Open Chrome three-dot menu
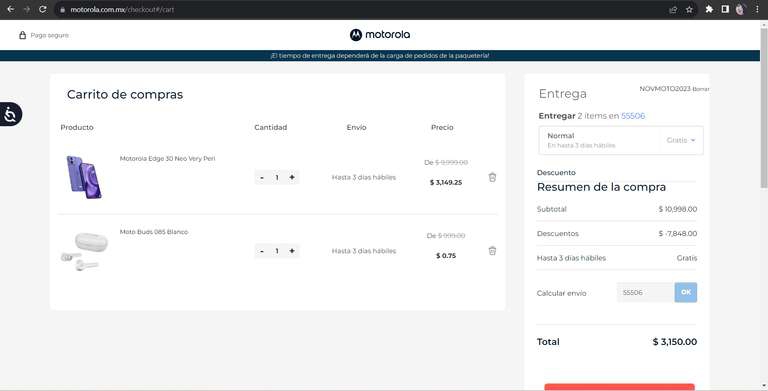768x391 pixels. point(757,9)
